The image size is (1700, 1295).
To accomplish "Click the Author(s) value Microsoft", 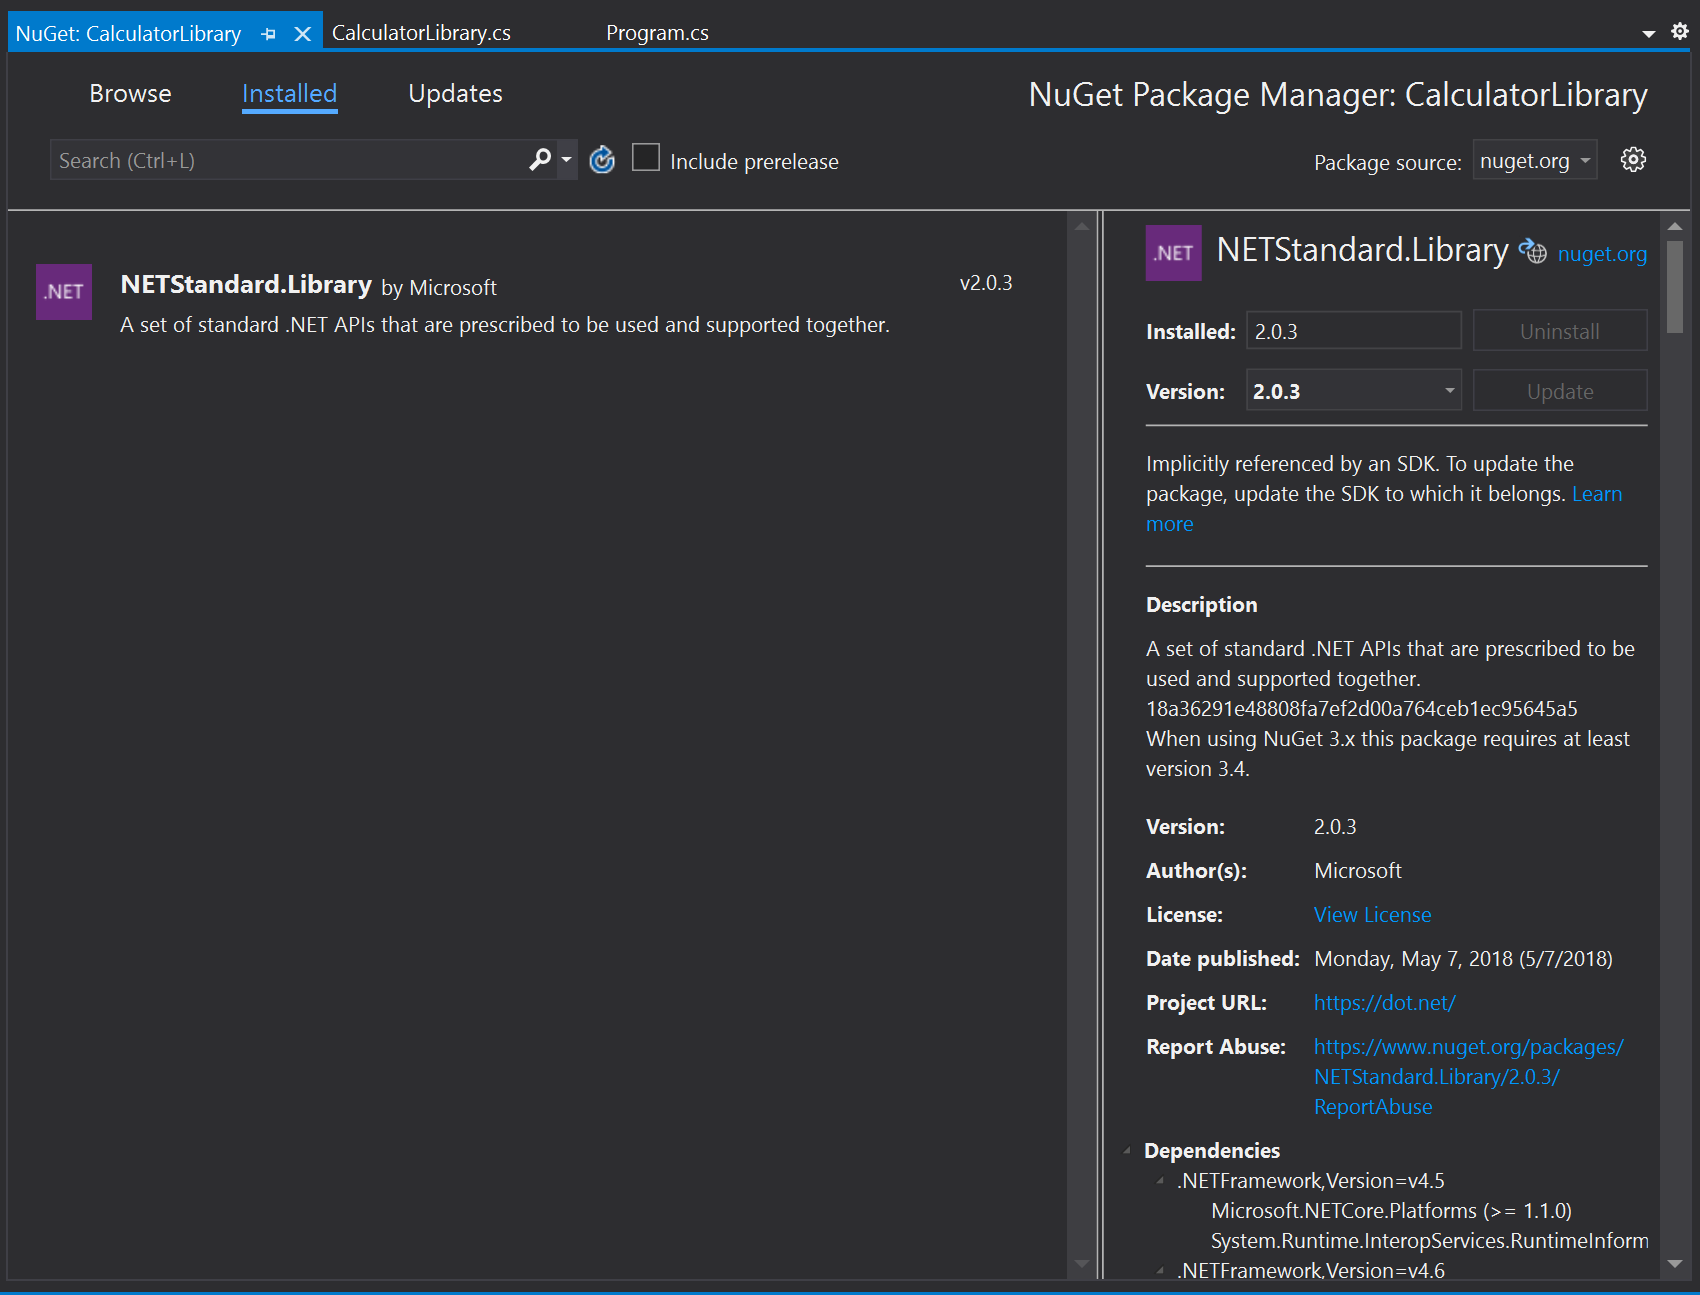I will coord(1357,871).
